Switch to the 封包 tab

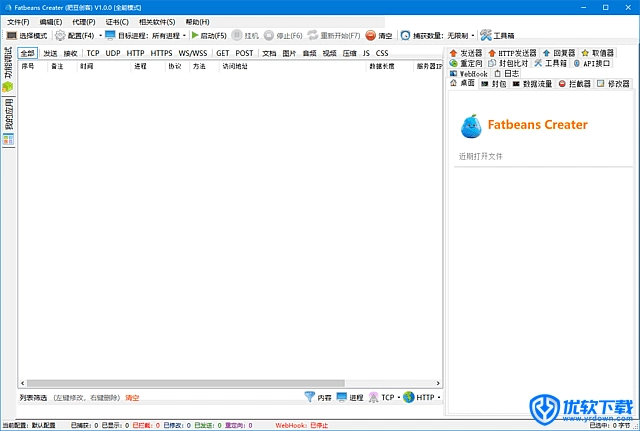(493, 84)
